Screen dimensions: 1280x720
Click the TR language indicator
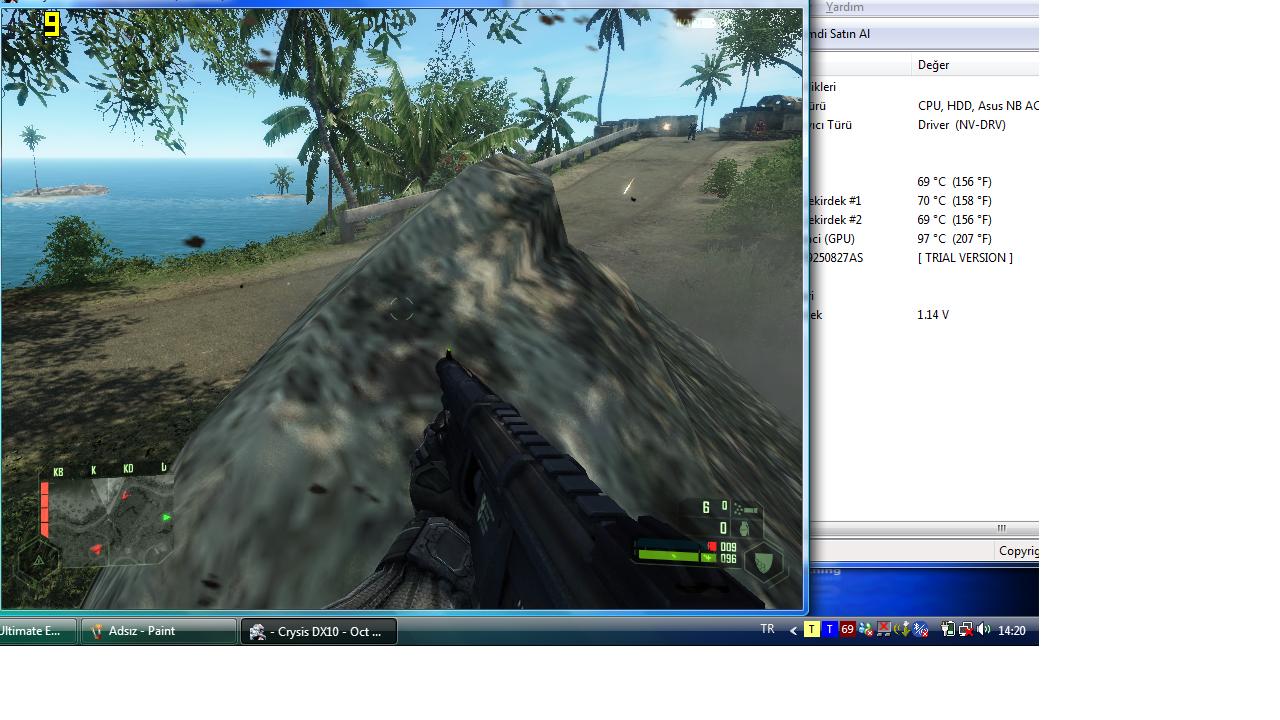(767, 629)
